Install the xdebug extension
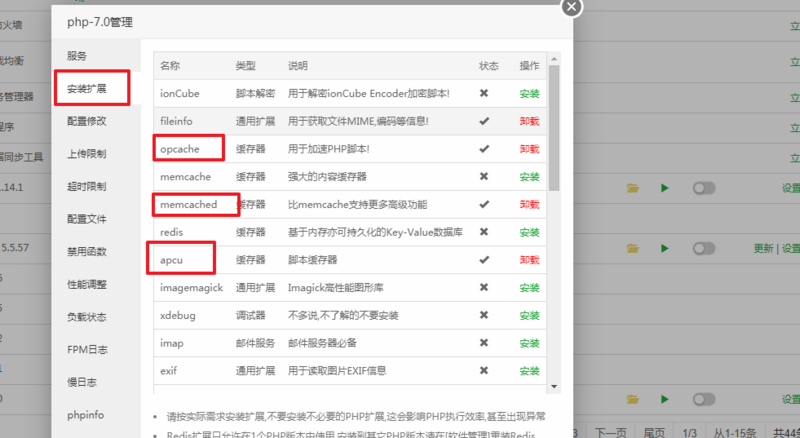The height and width of the screenshot is (438, 800). coord(529,315)
